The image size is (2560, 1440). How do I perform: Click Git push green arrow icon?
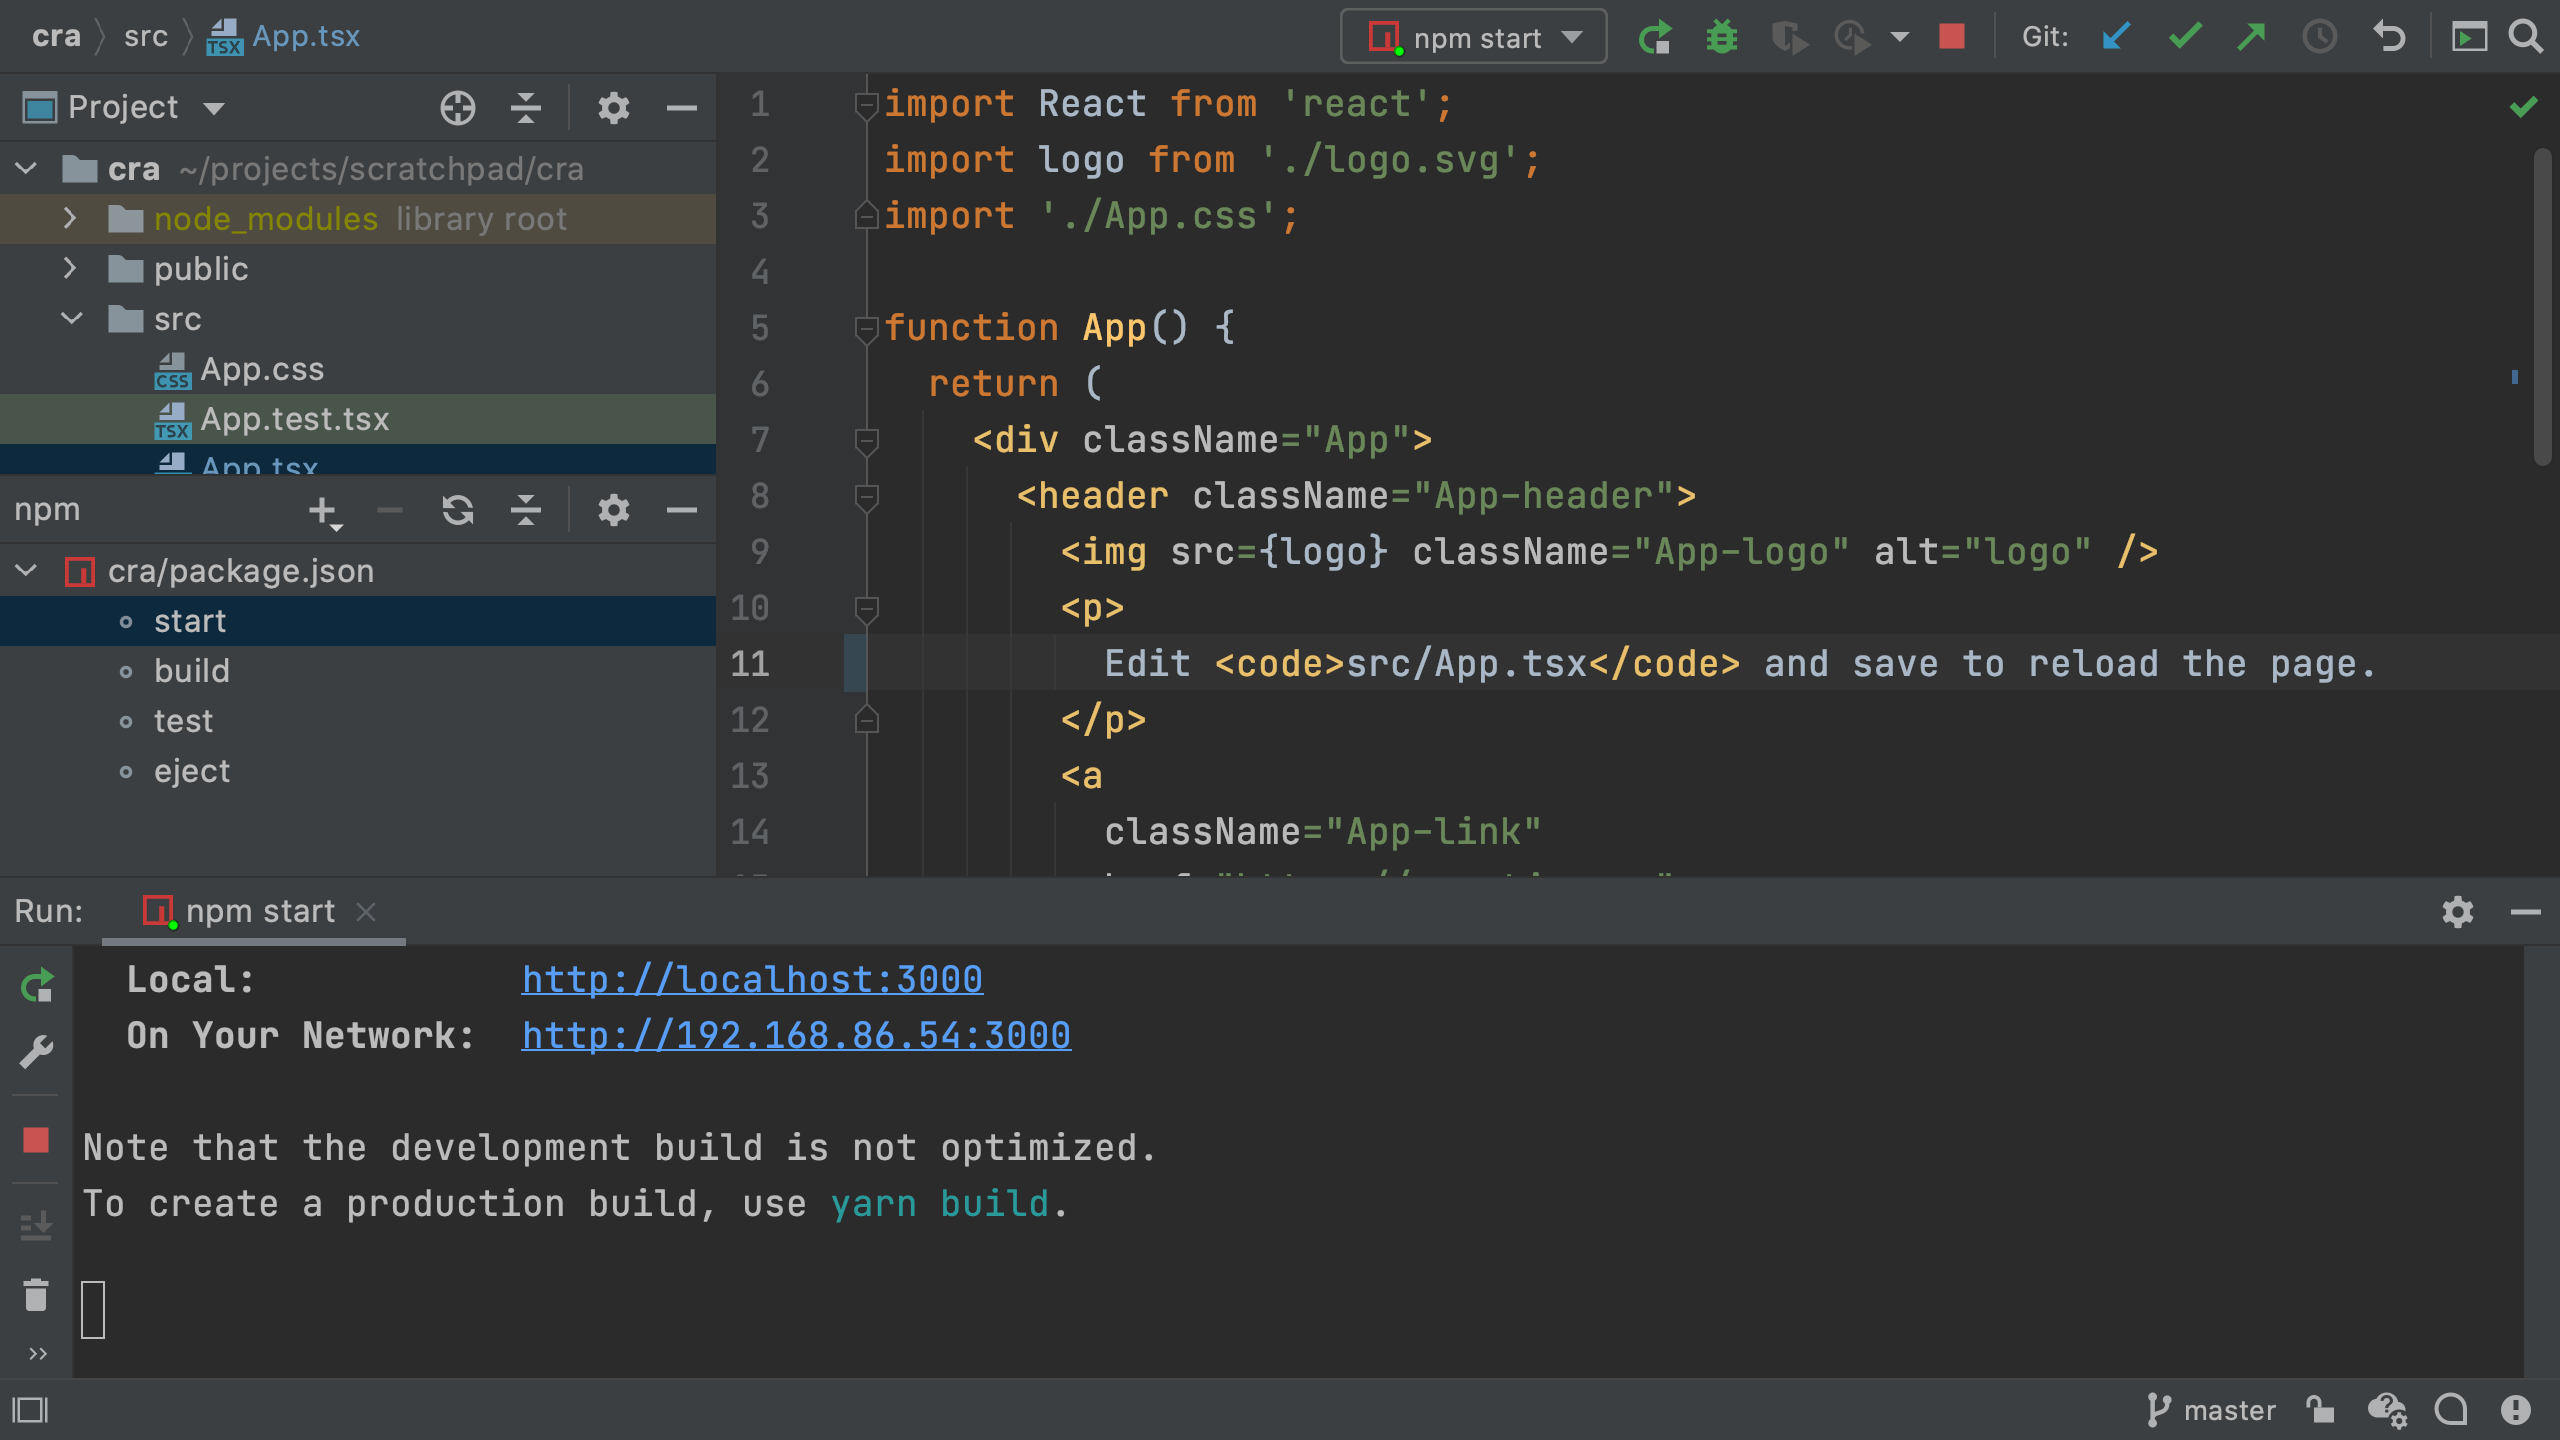pos(2251,37)
